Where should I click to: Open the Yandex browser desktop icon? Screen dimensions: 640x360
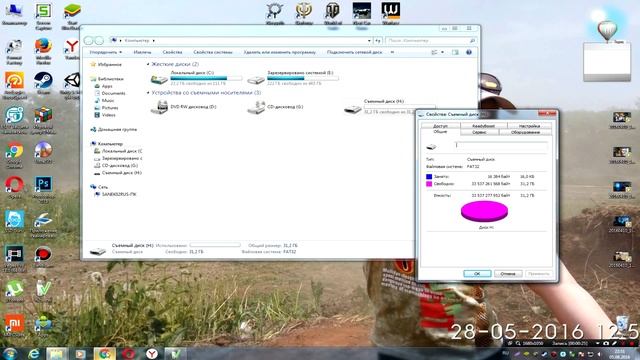(72, 49)
